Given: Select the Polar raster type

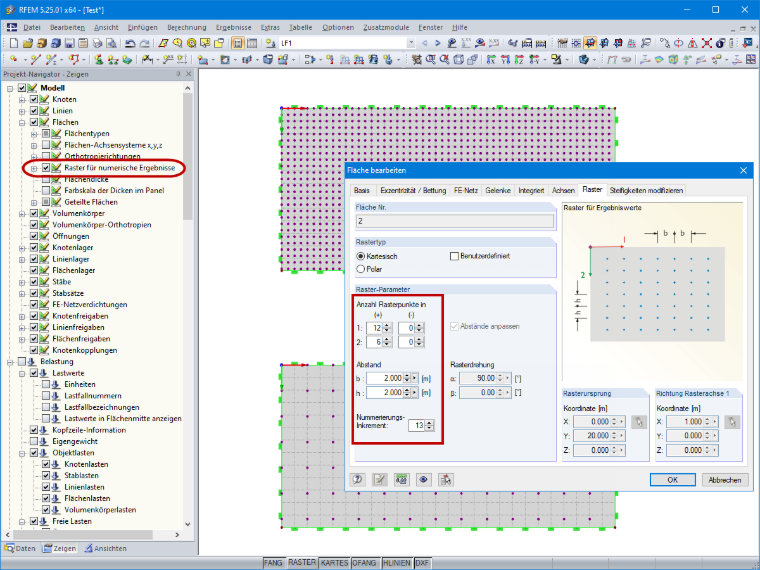Looking at the screenshot, I should click(x=360, y=269).
